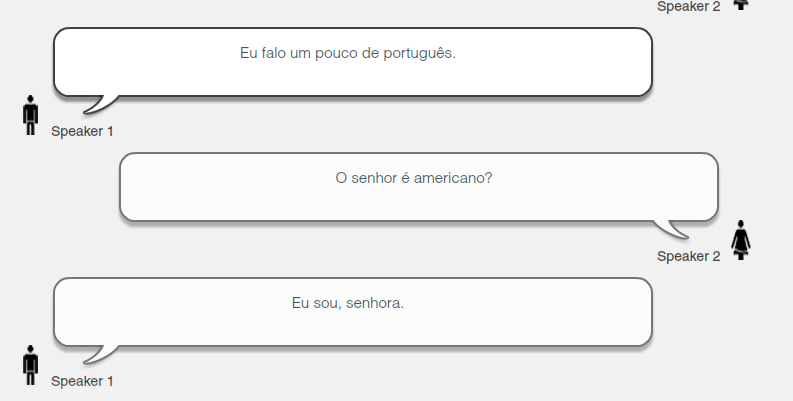Image resolution: width=793 pixels, height=401 pixels.
Task: Click the sentence 'O senhor é americano?'
Action: (414, 178)
